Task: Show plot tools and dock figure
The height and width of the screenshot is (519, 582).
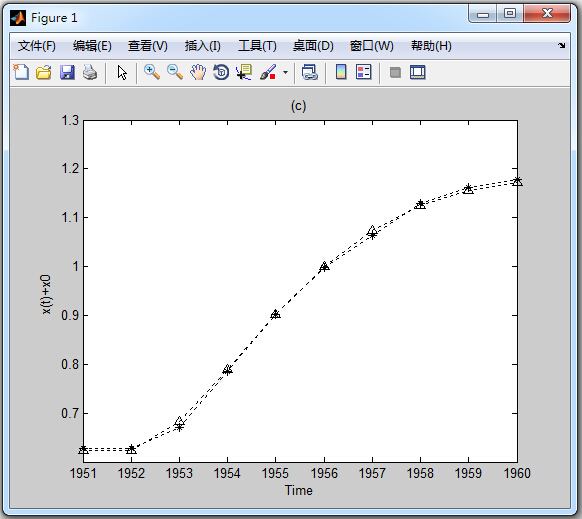Action: click(x=418, y=72)
